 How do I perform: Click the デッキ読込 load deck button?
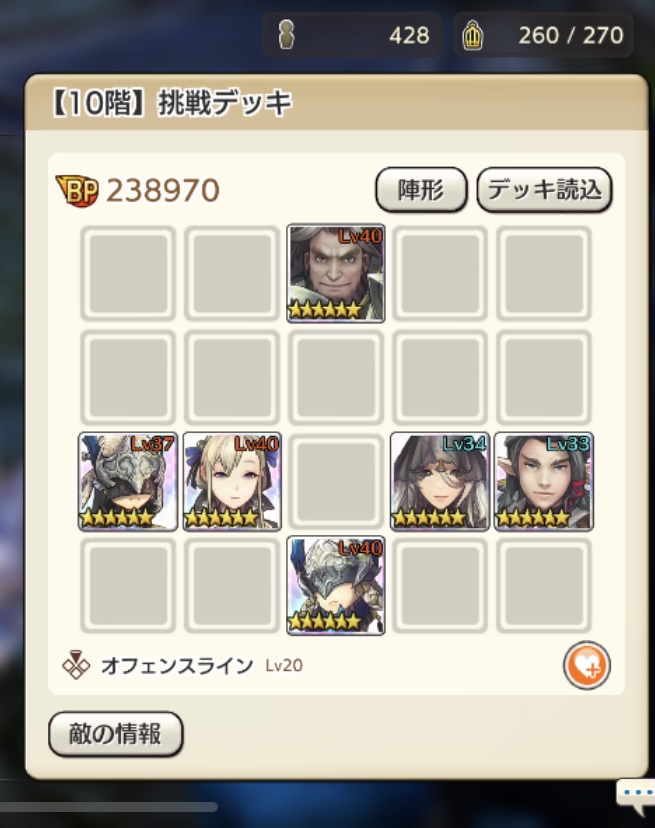coord(544,190)
